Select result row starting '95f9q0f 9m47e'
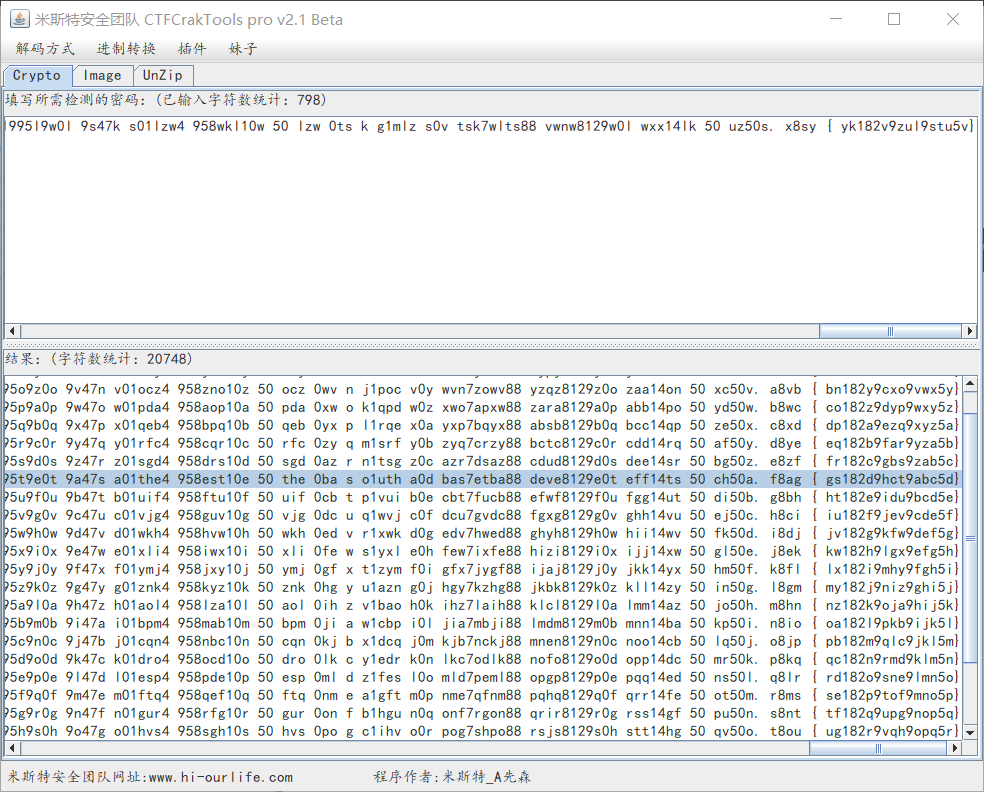This screenshot has width=984, height=792. pyautogui.click(x=483, y=695)
